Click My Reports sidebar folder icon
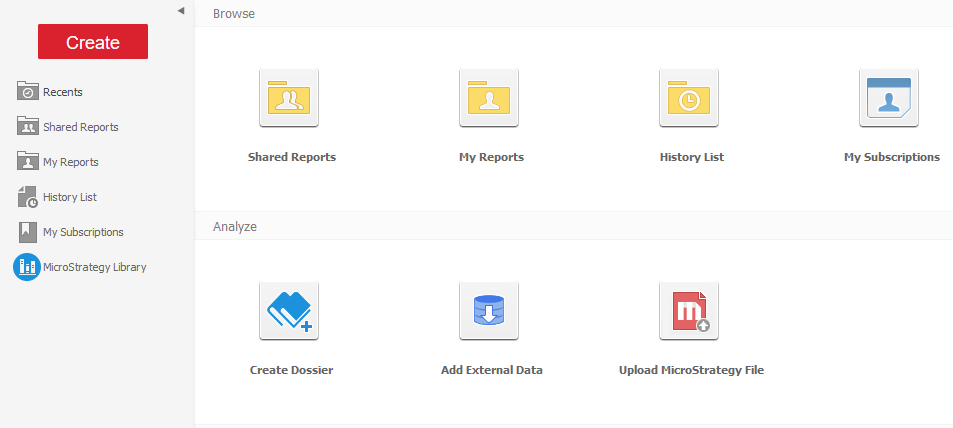This screenshot has width=953, height=428. (x=28, y=161)
